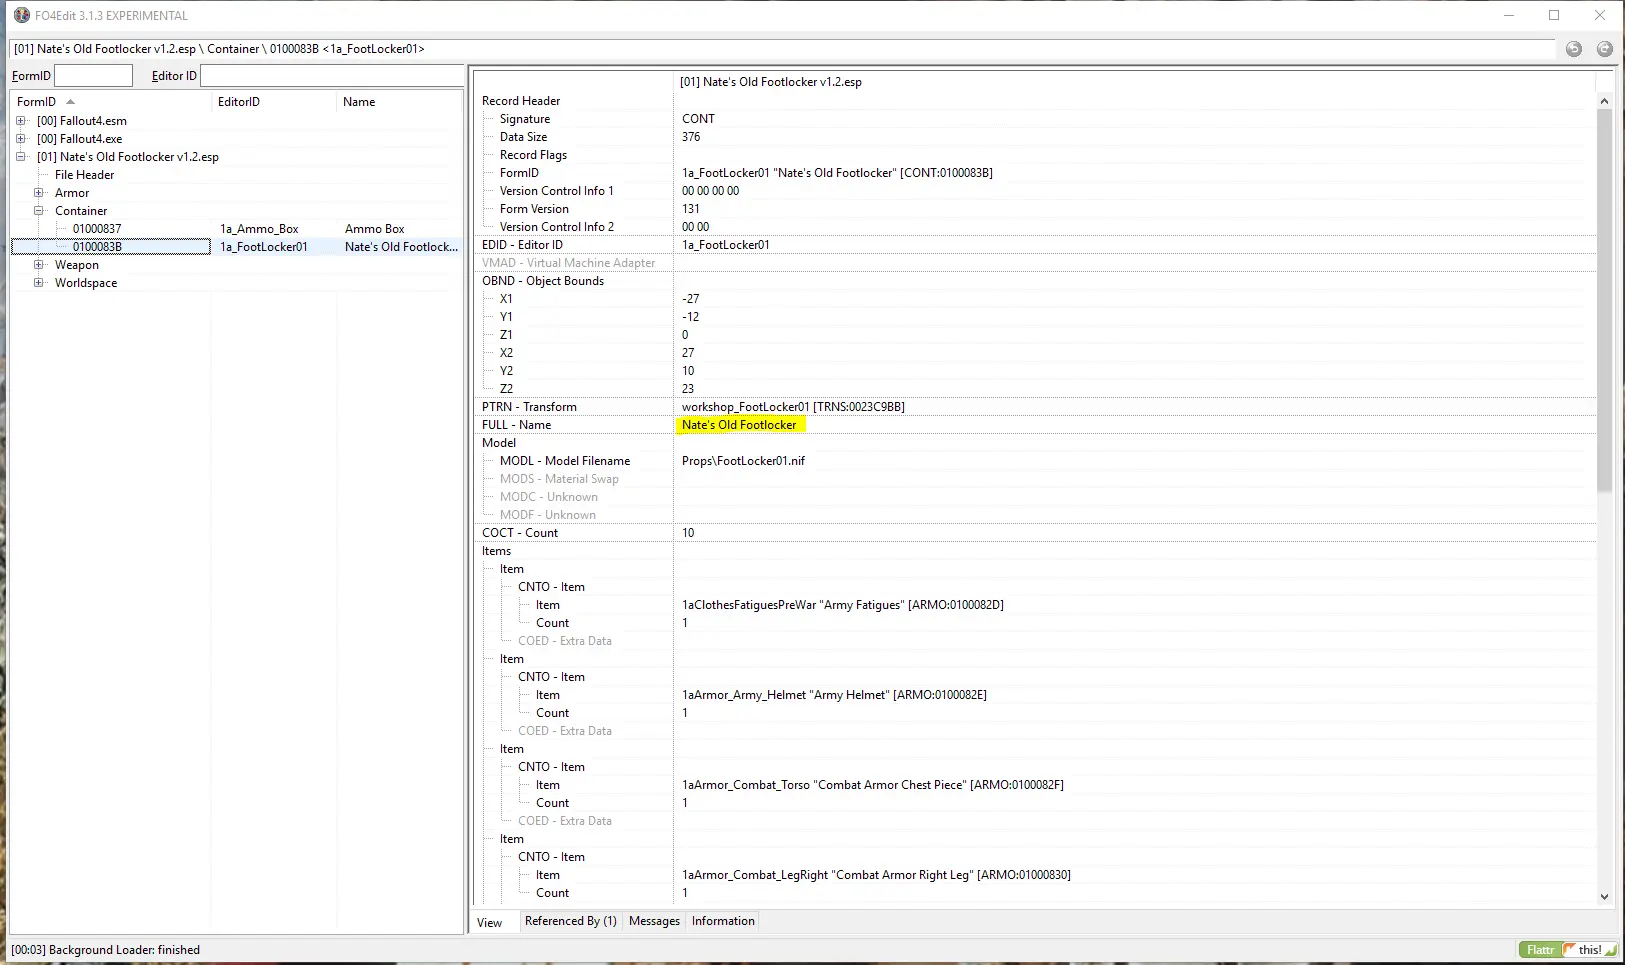Click the plugin column header Nate's Old Footlocker v1.2.esp
The width and height of the screenshot is (1625, 965).
[770, 82]
